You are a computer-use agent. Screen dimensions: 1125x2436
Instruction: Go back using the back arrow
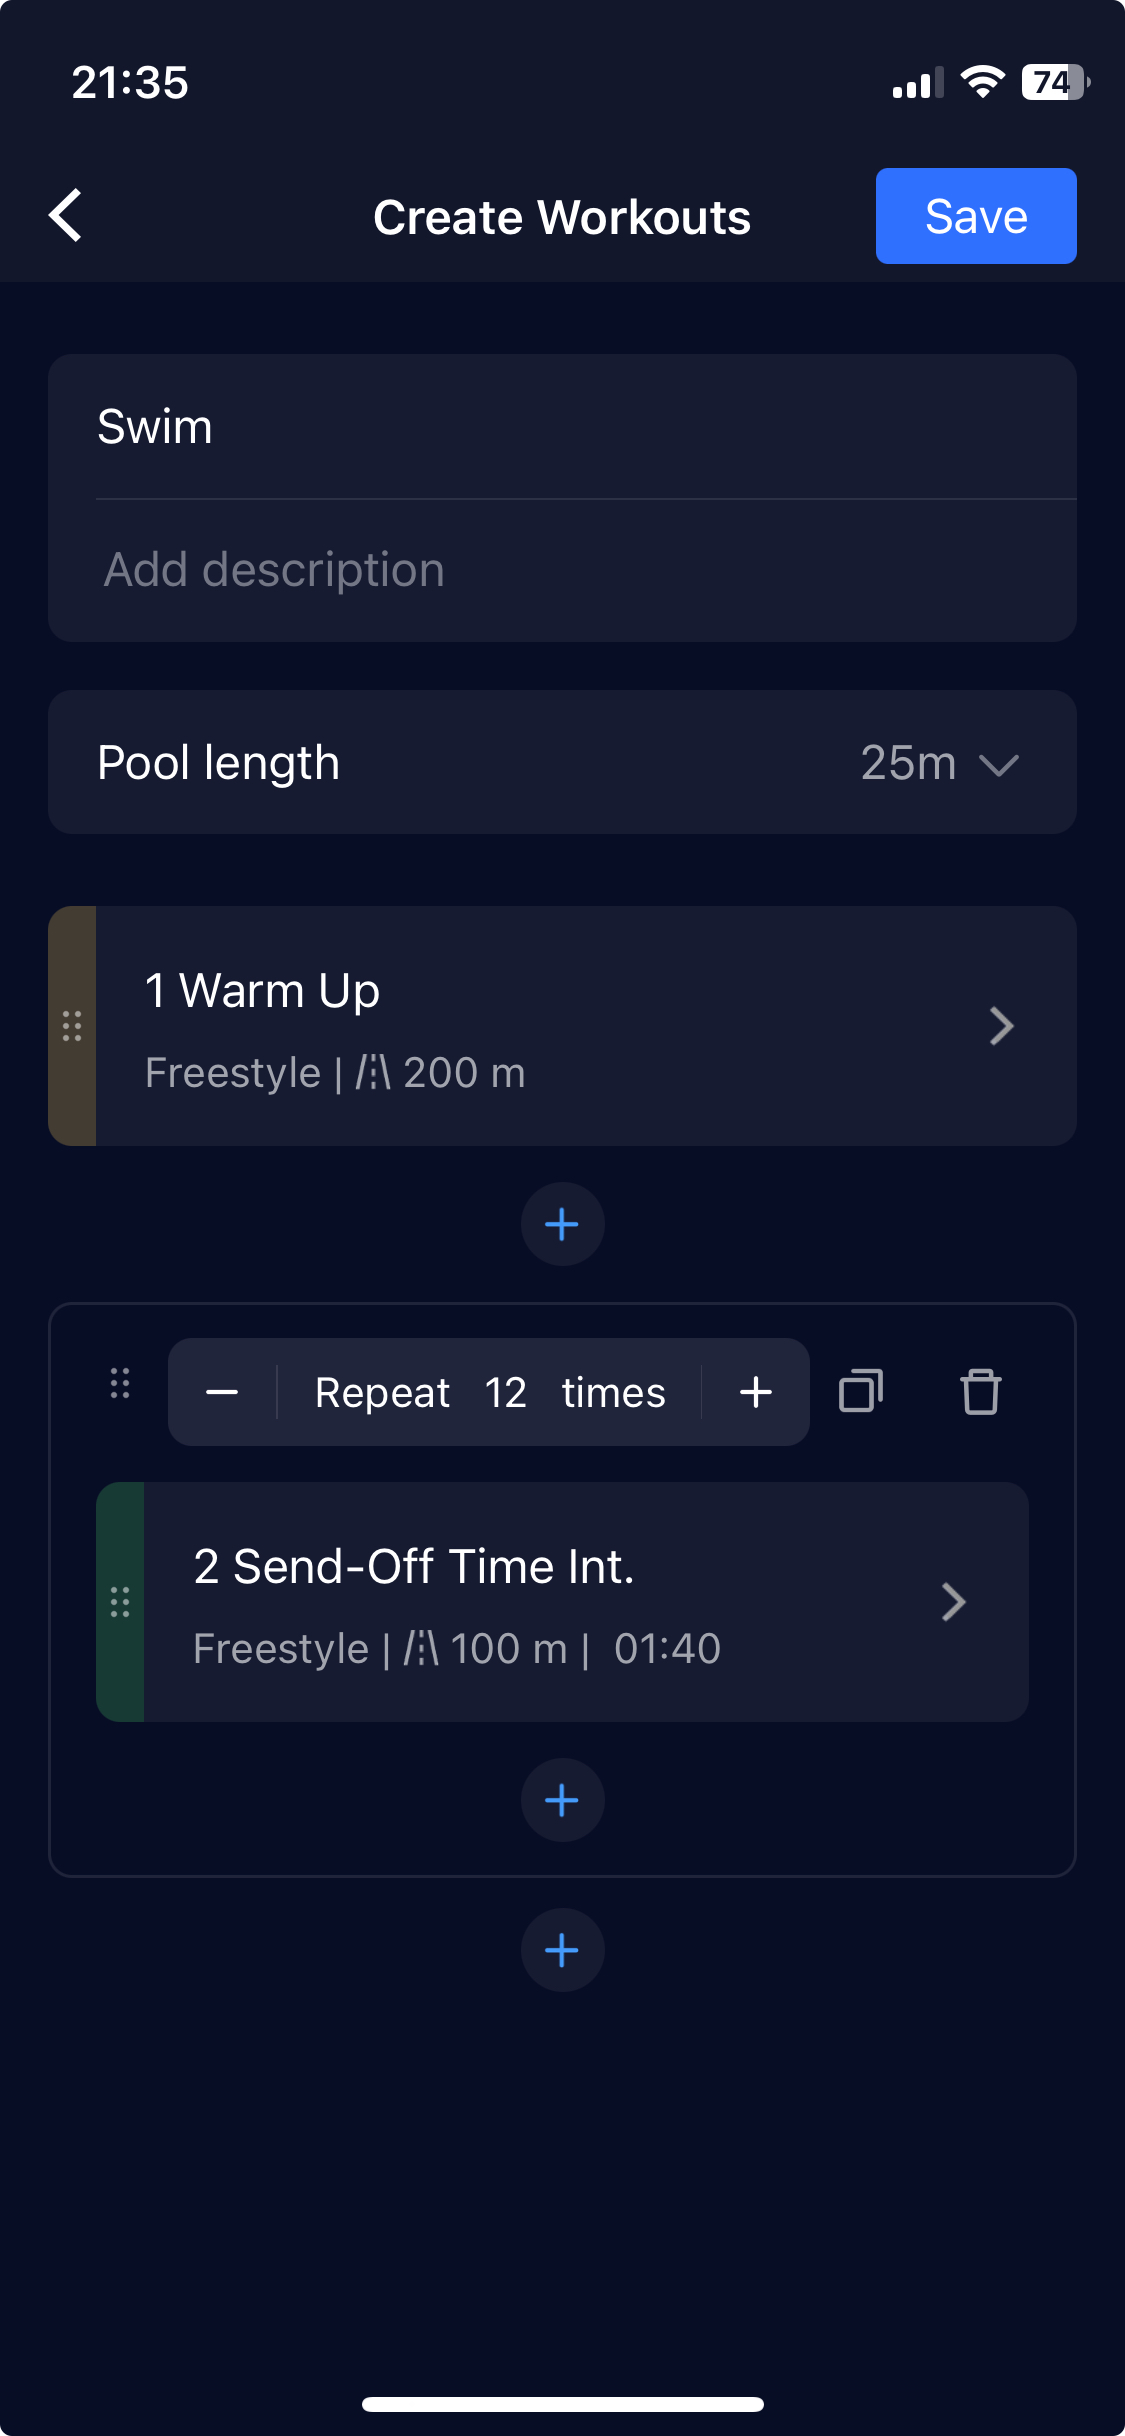[x=66, y=216]
